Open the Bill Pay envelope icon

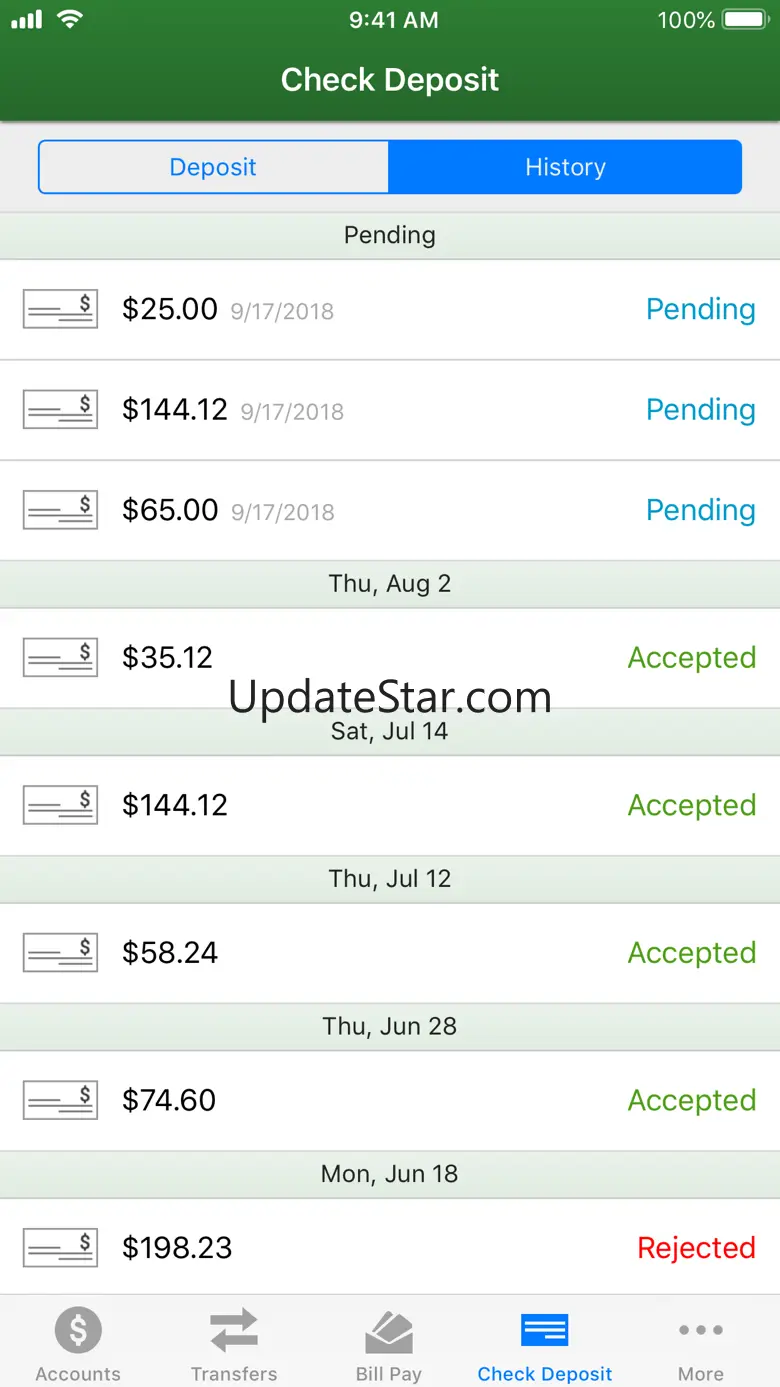coord(389,1332)
